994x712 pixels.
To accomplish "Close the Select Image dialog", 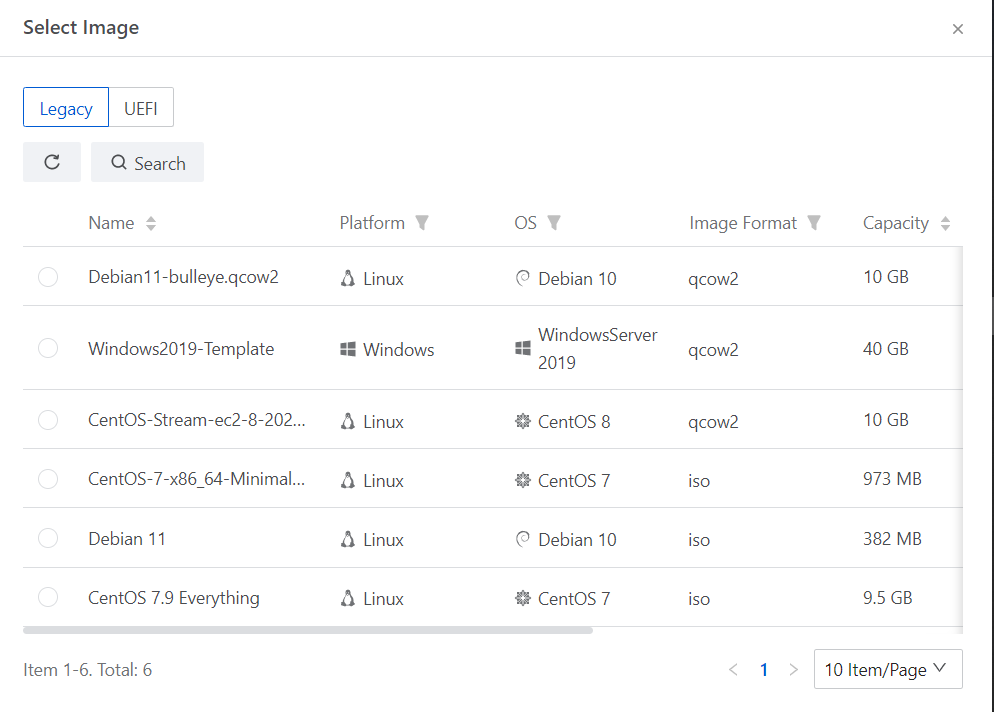I will [958, 29].
